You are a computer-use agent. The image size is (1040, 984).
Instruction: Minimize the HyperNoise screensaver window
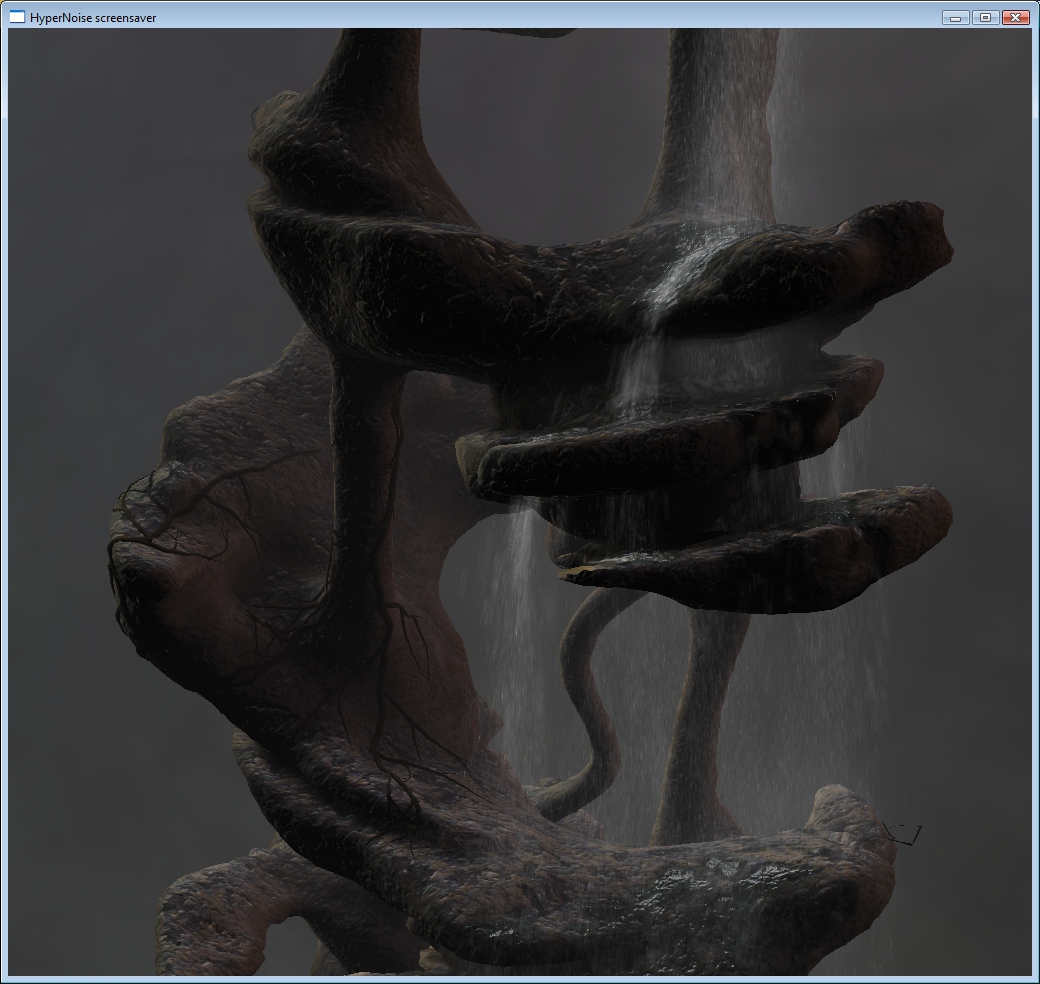(955, 17)
